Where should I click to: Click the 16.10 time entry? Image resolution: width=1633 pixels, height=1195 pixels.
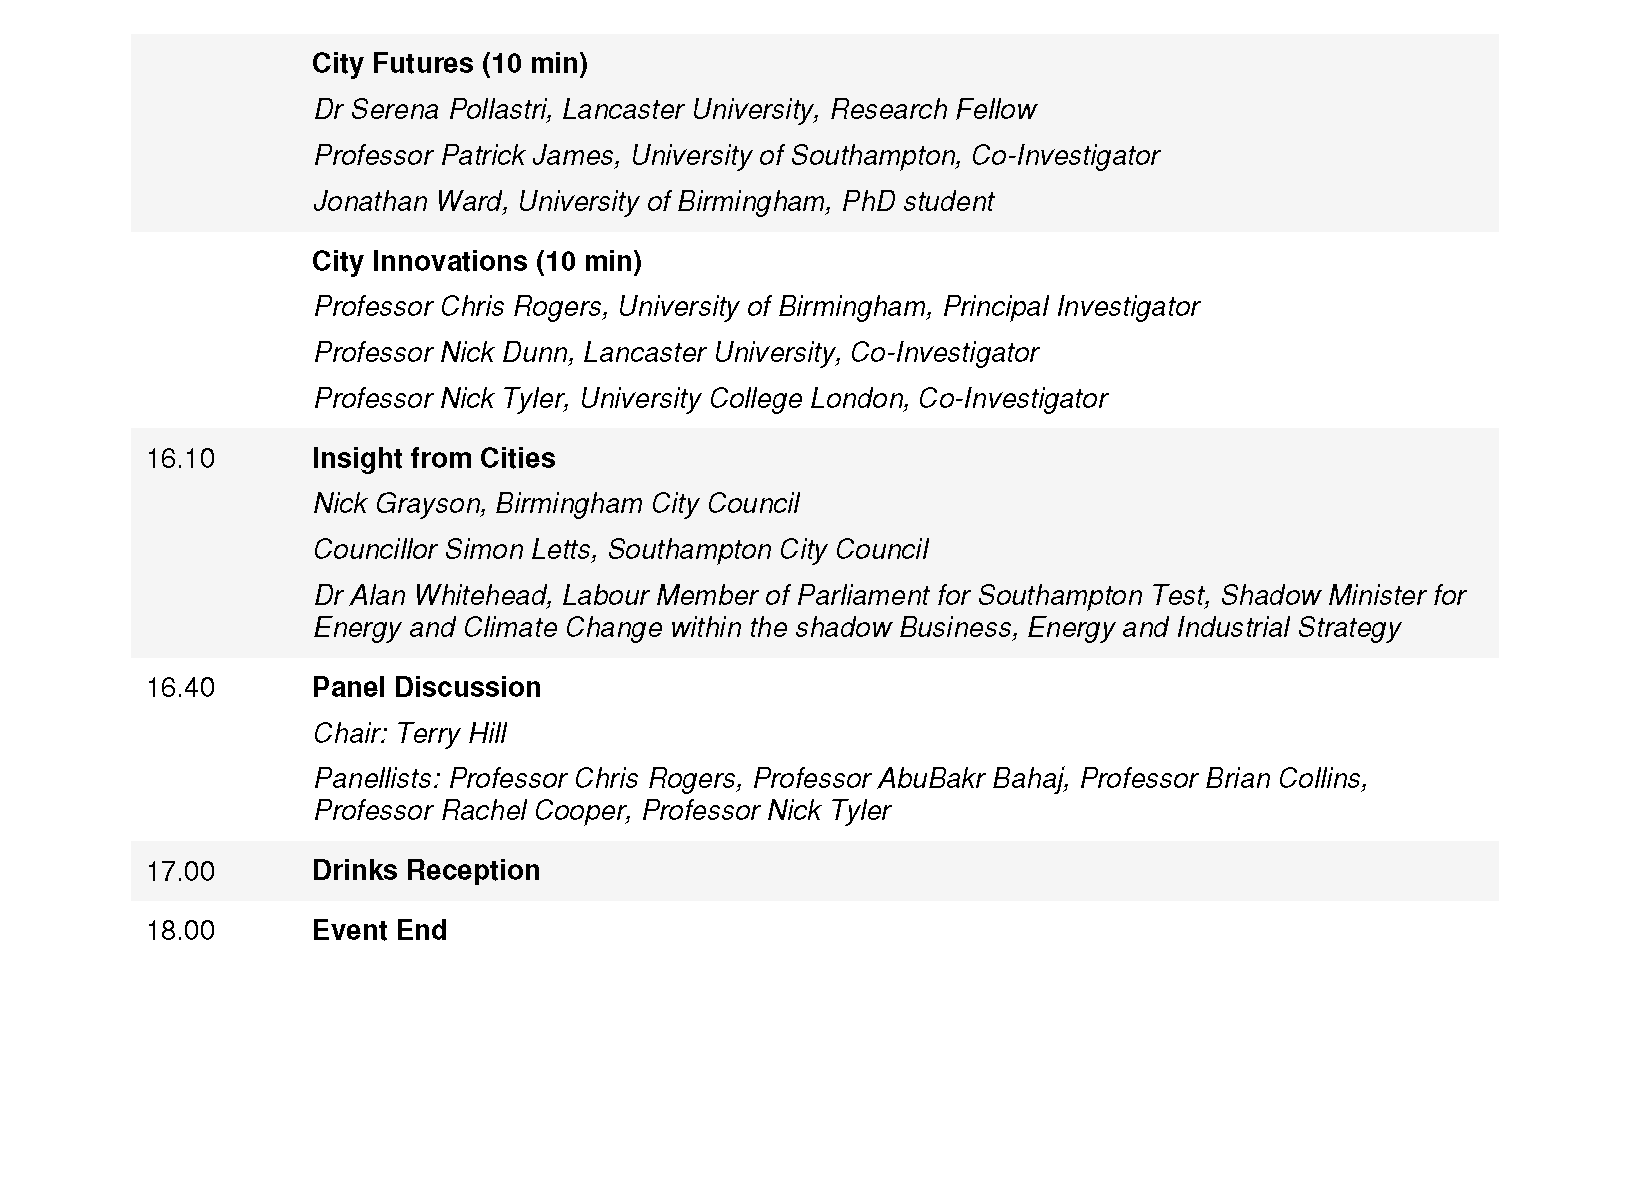click(x=181, y=459)
